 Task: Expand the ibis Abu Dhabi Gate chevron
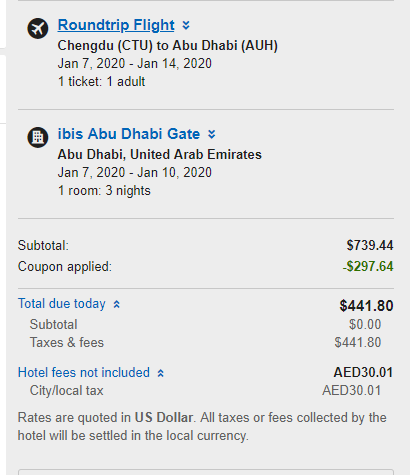click(x=212, y=134)
